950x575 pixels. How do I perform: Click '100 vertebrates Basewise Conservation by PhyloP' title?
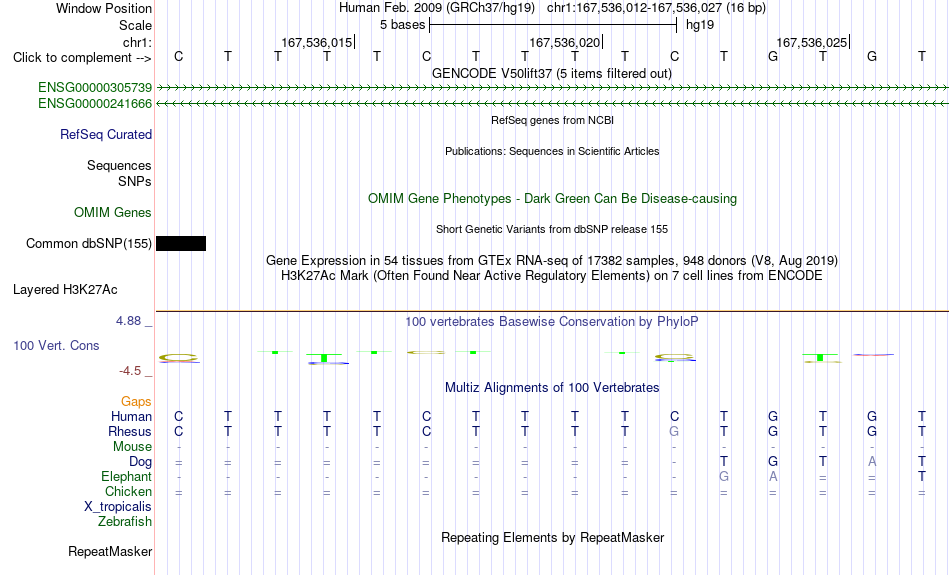pyautogui.click(x=552, y=322)
